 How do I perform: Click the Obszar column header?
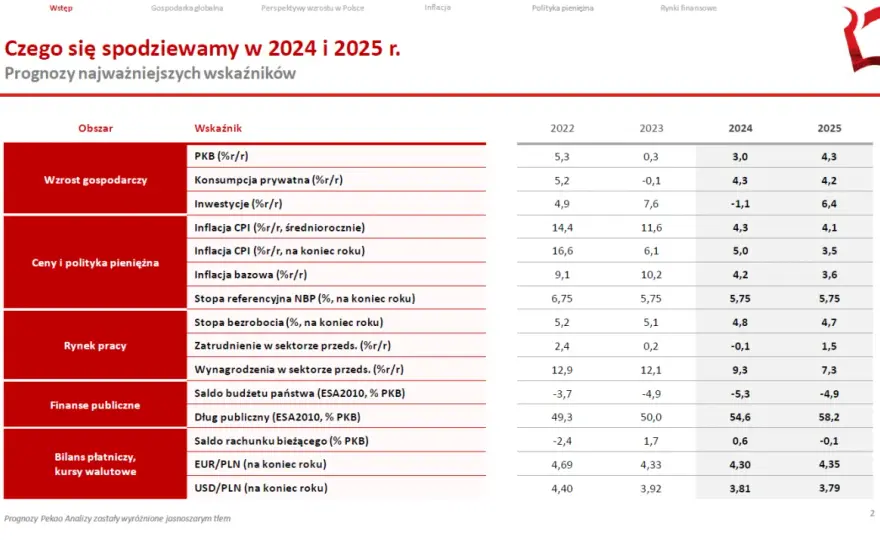pyautogui.click(x=95, y=128)
